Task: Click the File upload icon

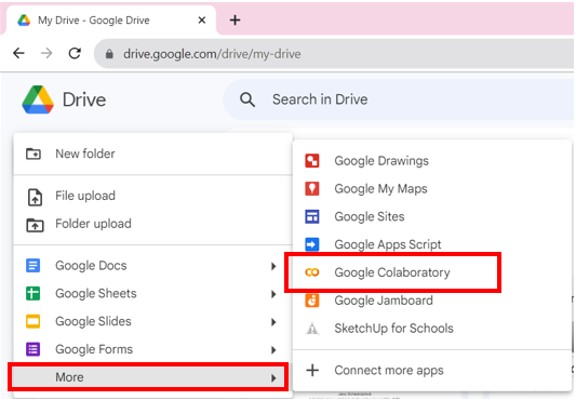Action: click(35, 197)
